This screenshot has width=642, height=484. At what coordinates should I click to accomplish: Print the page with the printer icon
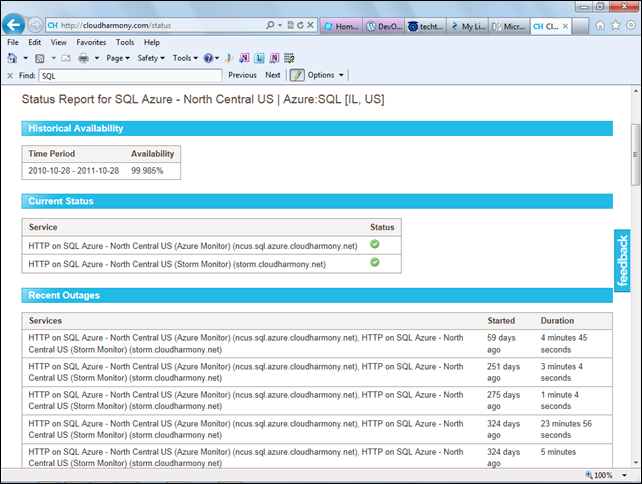coord(84,58)
